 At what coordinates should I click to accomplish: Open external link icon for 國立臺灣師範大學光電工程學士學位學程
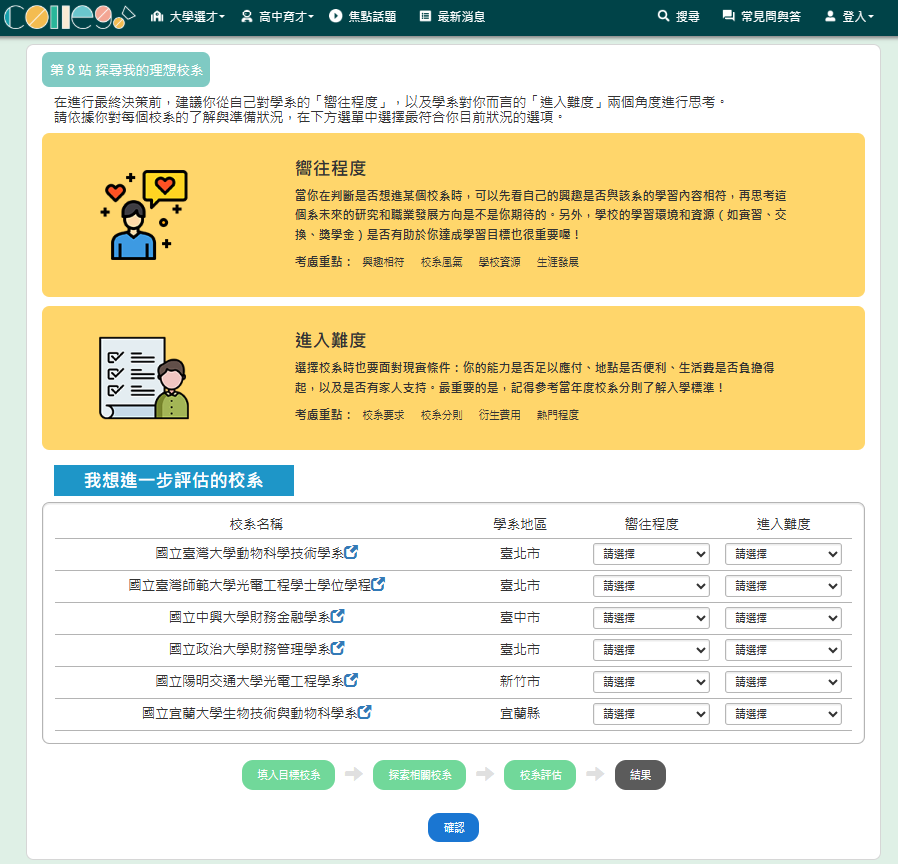click(378, 584)
